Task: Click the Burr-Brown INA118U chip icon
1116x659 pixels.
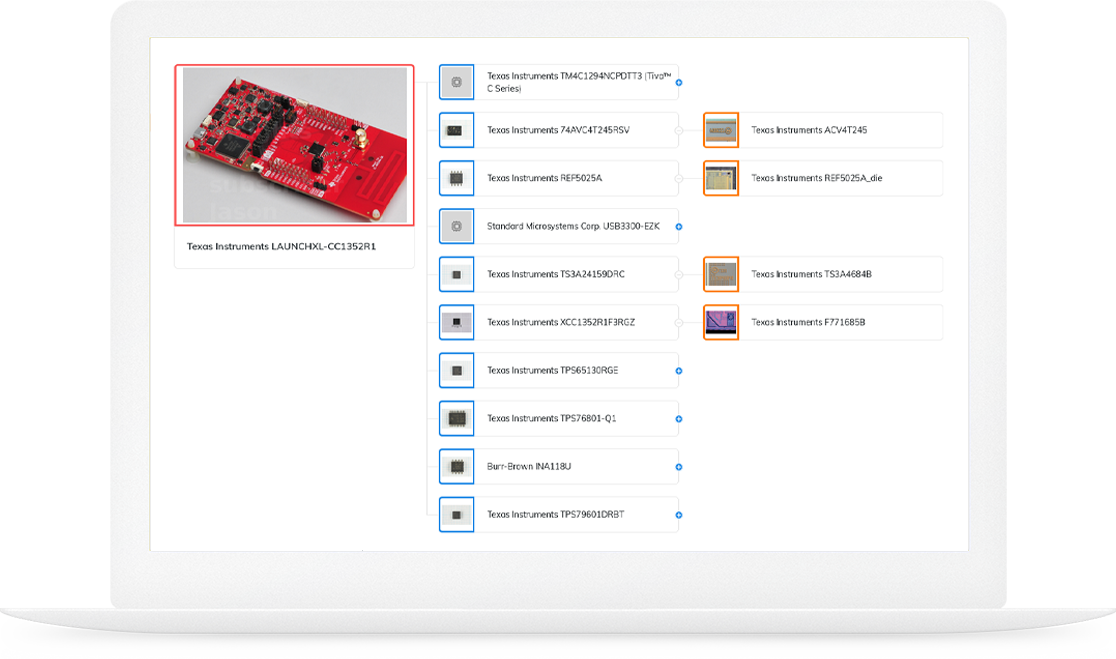Action: [457, 466]
